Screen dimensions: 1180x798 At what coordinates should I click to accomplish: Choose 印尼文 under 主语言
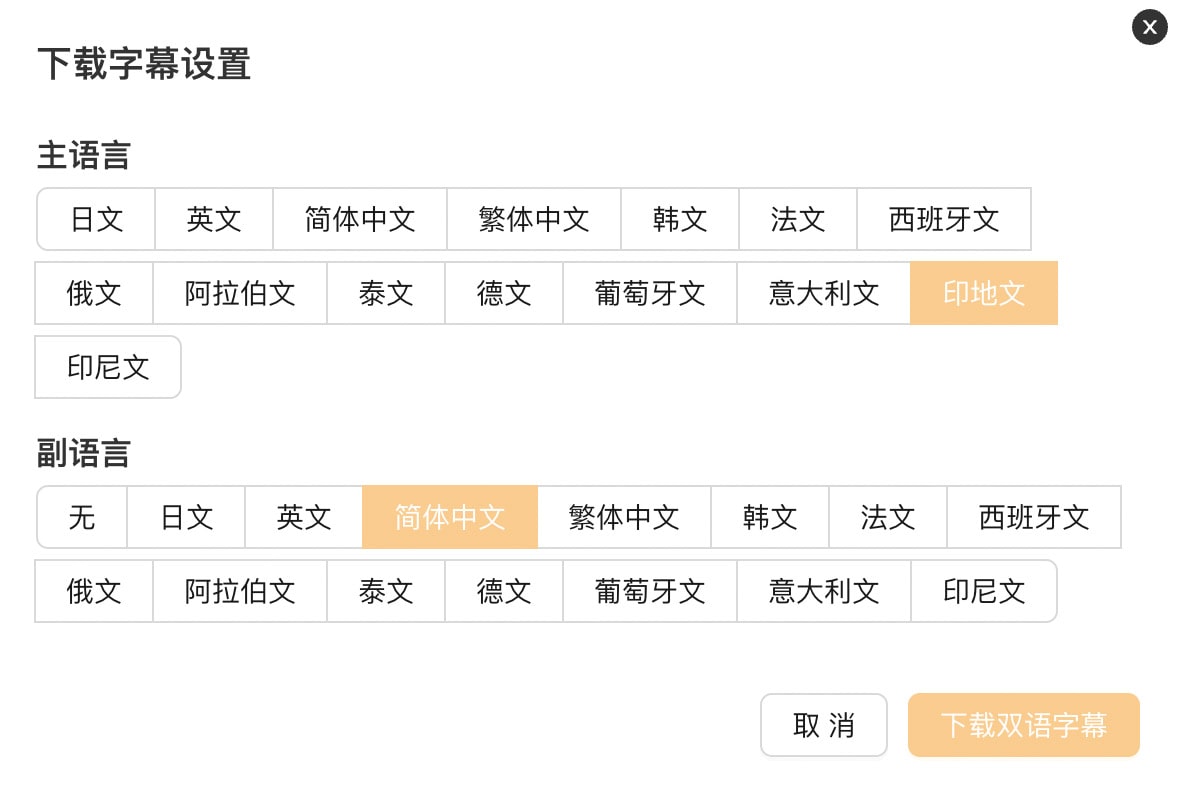[x=107, y=367]
